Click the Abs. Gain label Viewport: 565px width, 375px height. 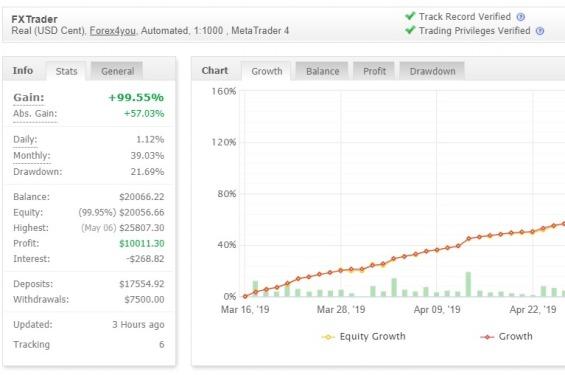point(35,114)
